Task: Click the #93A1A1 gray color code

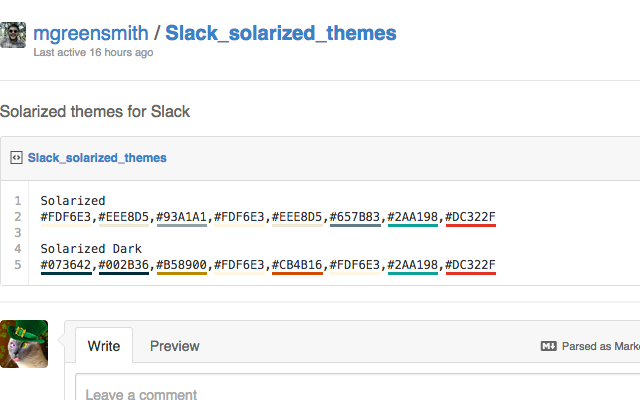Action: [181, 216]
